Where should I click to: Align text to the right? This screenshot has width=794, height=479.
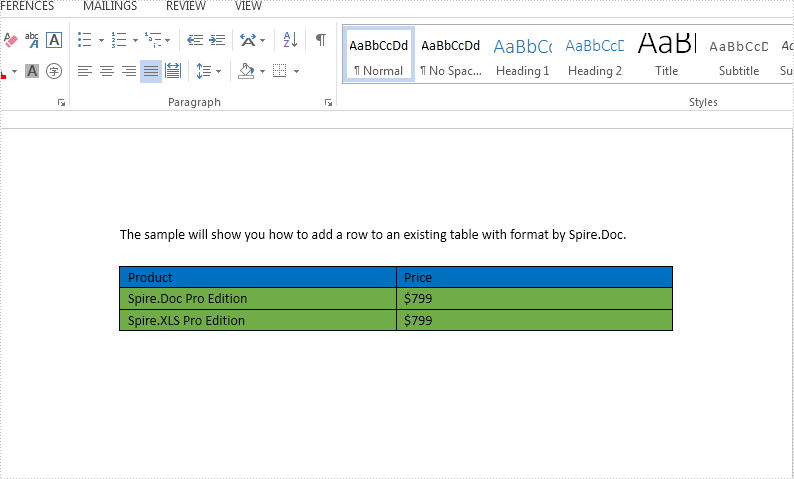[129, 71]
